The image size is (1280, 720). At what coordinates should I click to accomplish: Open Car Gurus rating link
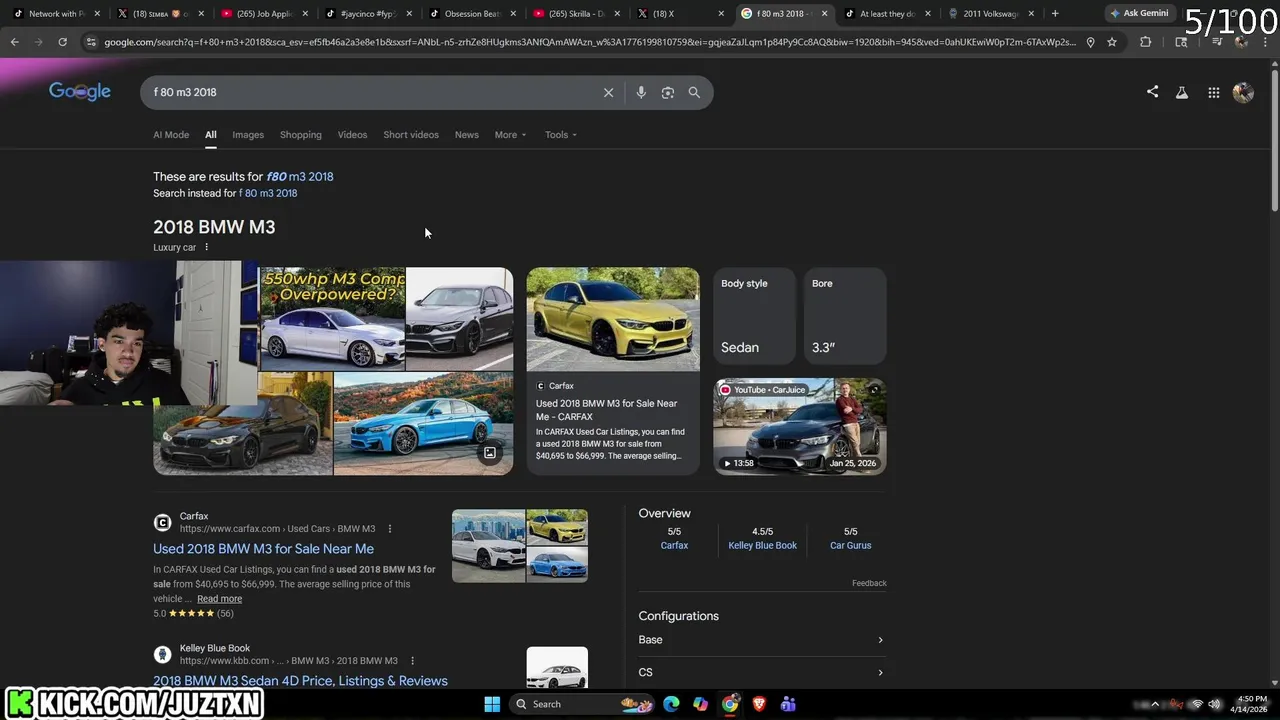click(850, 546)
